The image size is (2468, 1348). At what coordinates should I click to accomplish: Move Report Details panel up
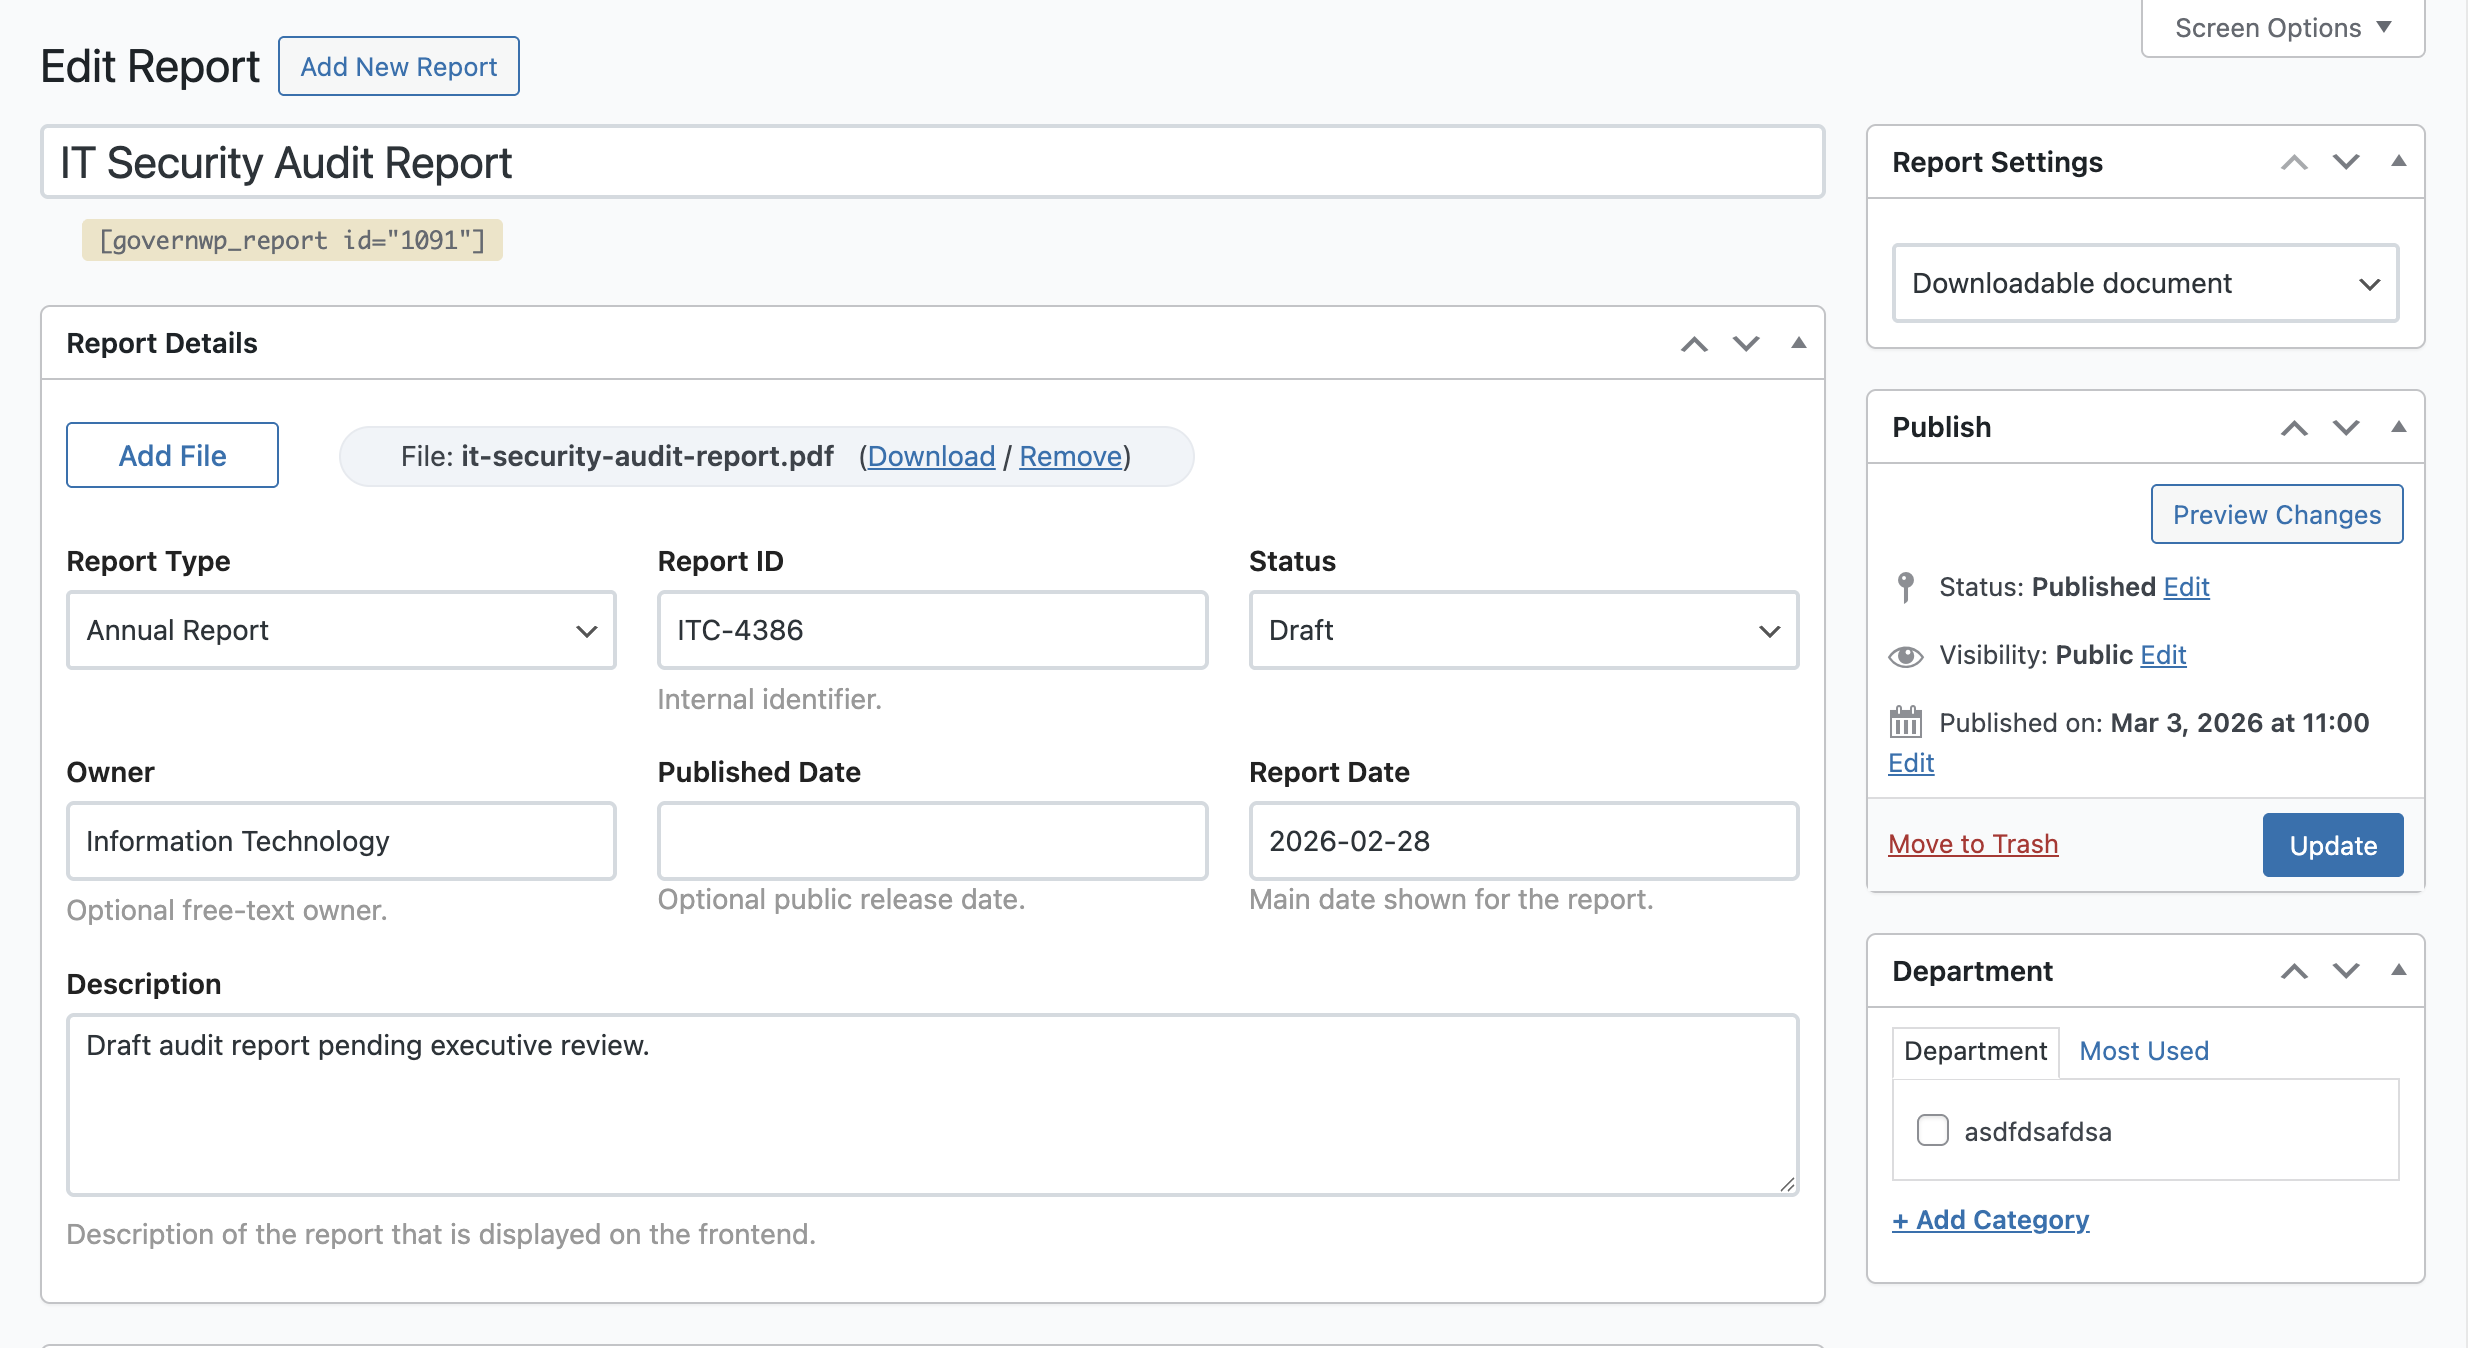coord(1694,344)
